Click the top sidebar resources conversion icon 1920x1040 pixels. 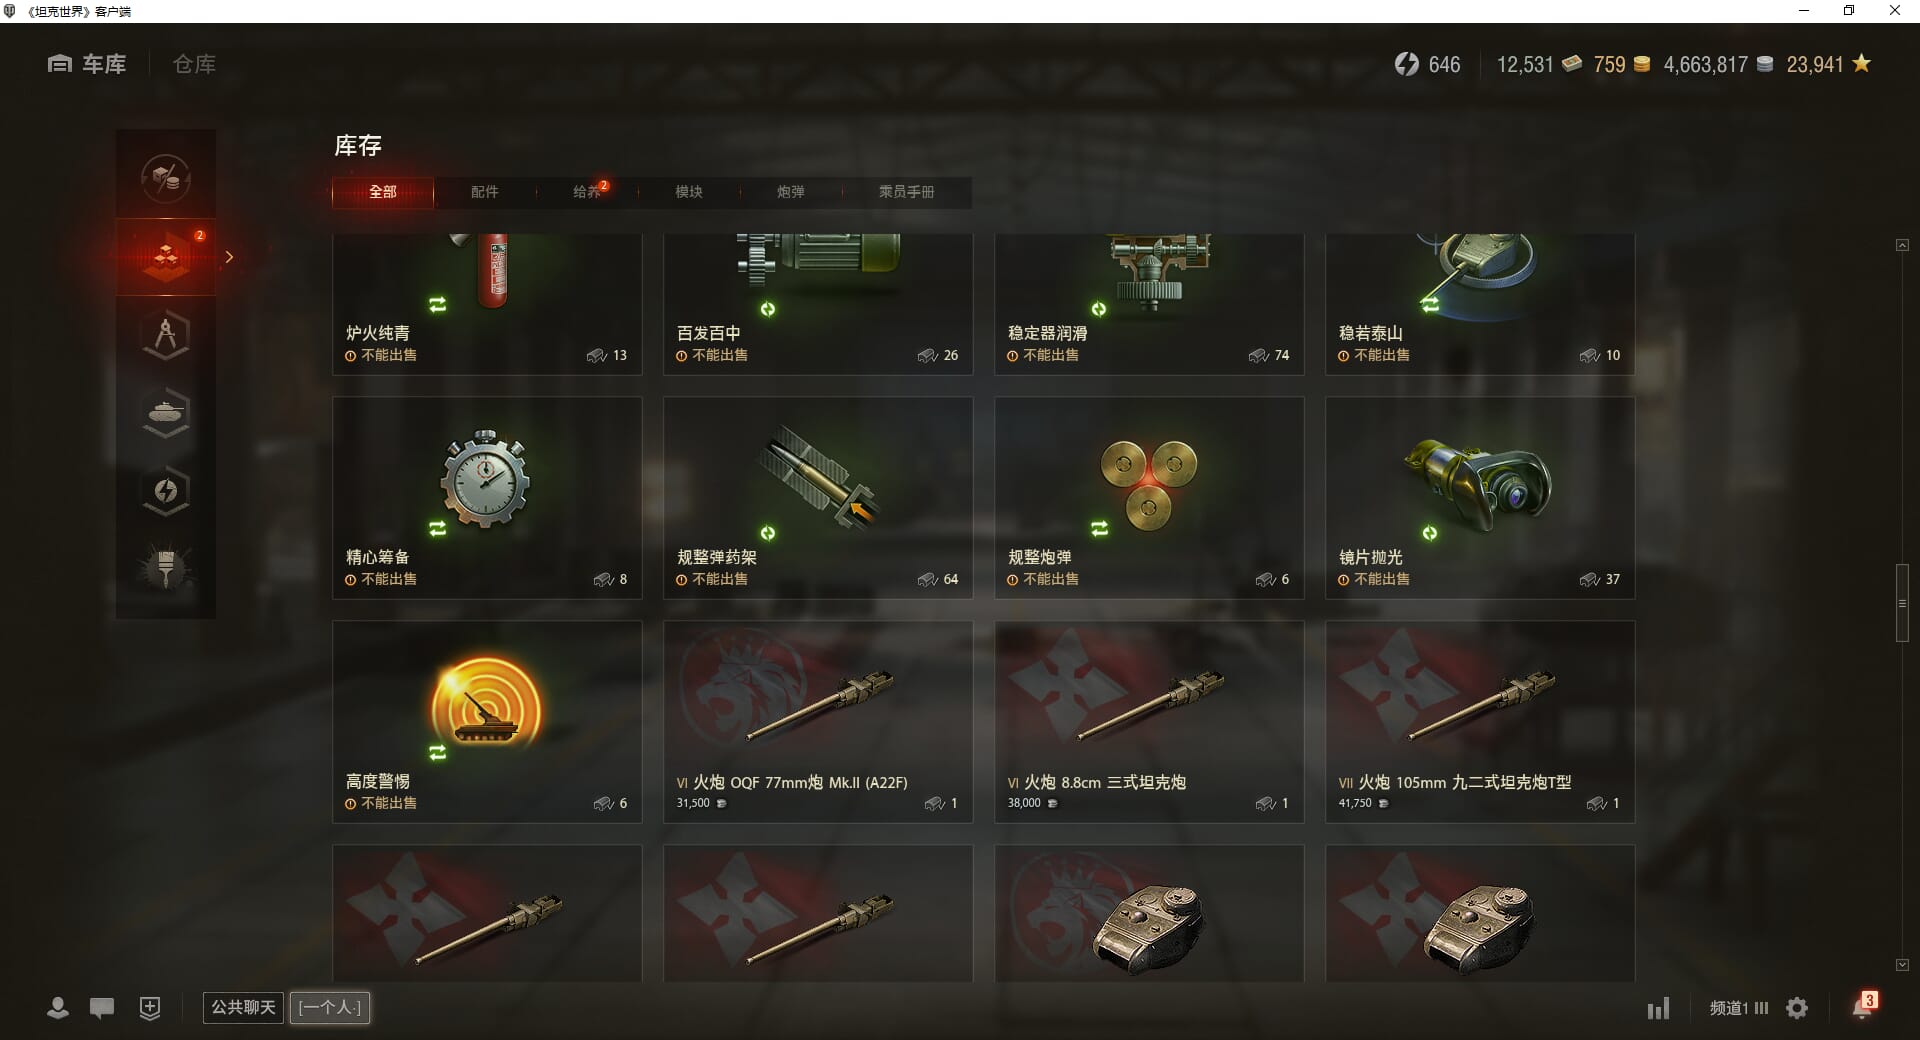(166, 179)
